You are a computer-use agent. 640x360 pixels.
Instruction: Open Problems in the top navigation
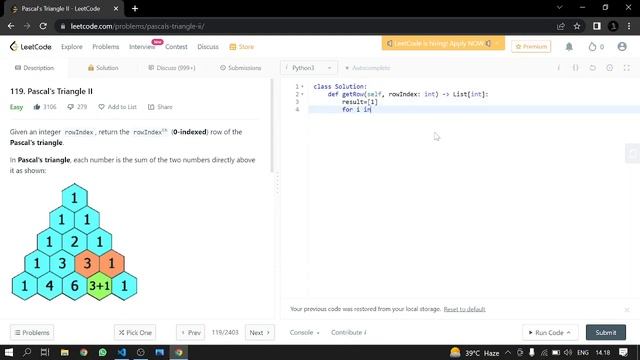(106, 47)
